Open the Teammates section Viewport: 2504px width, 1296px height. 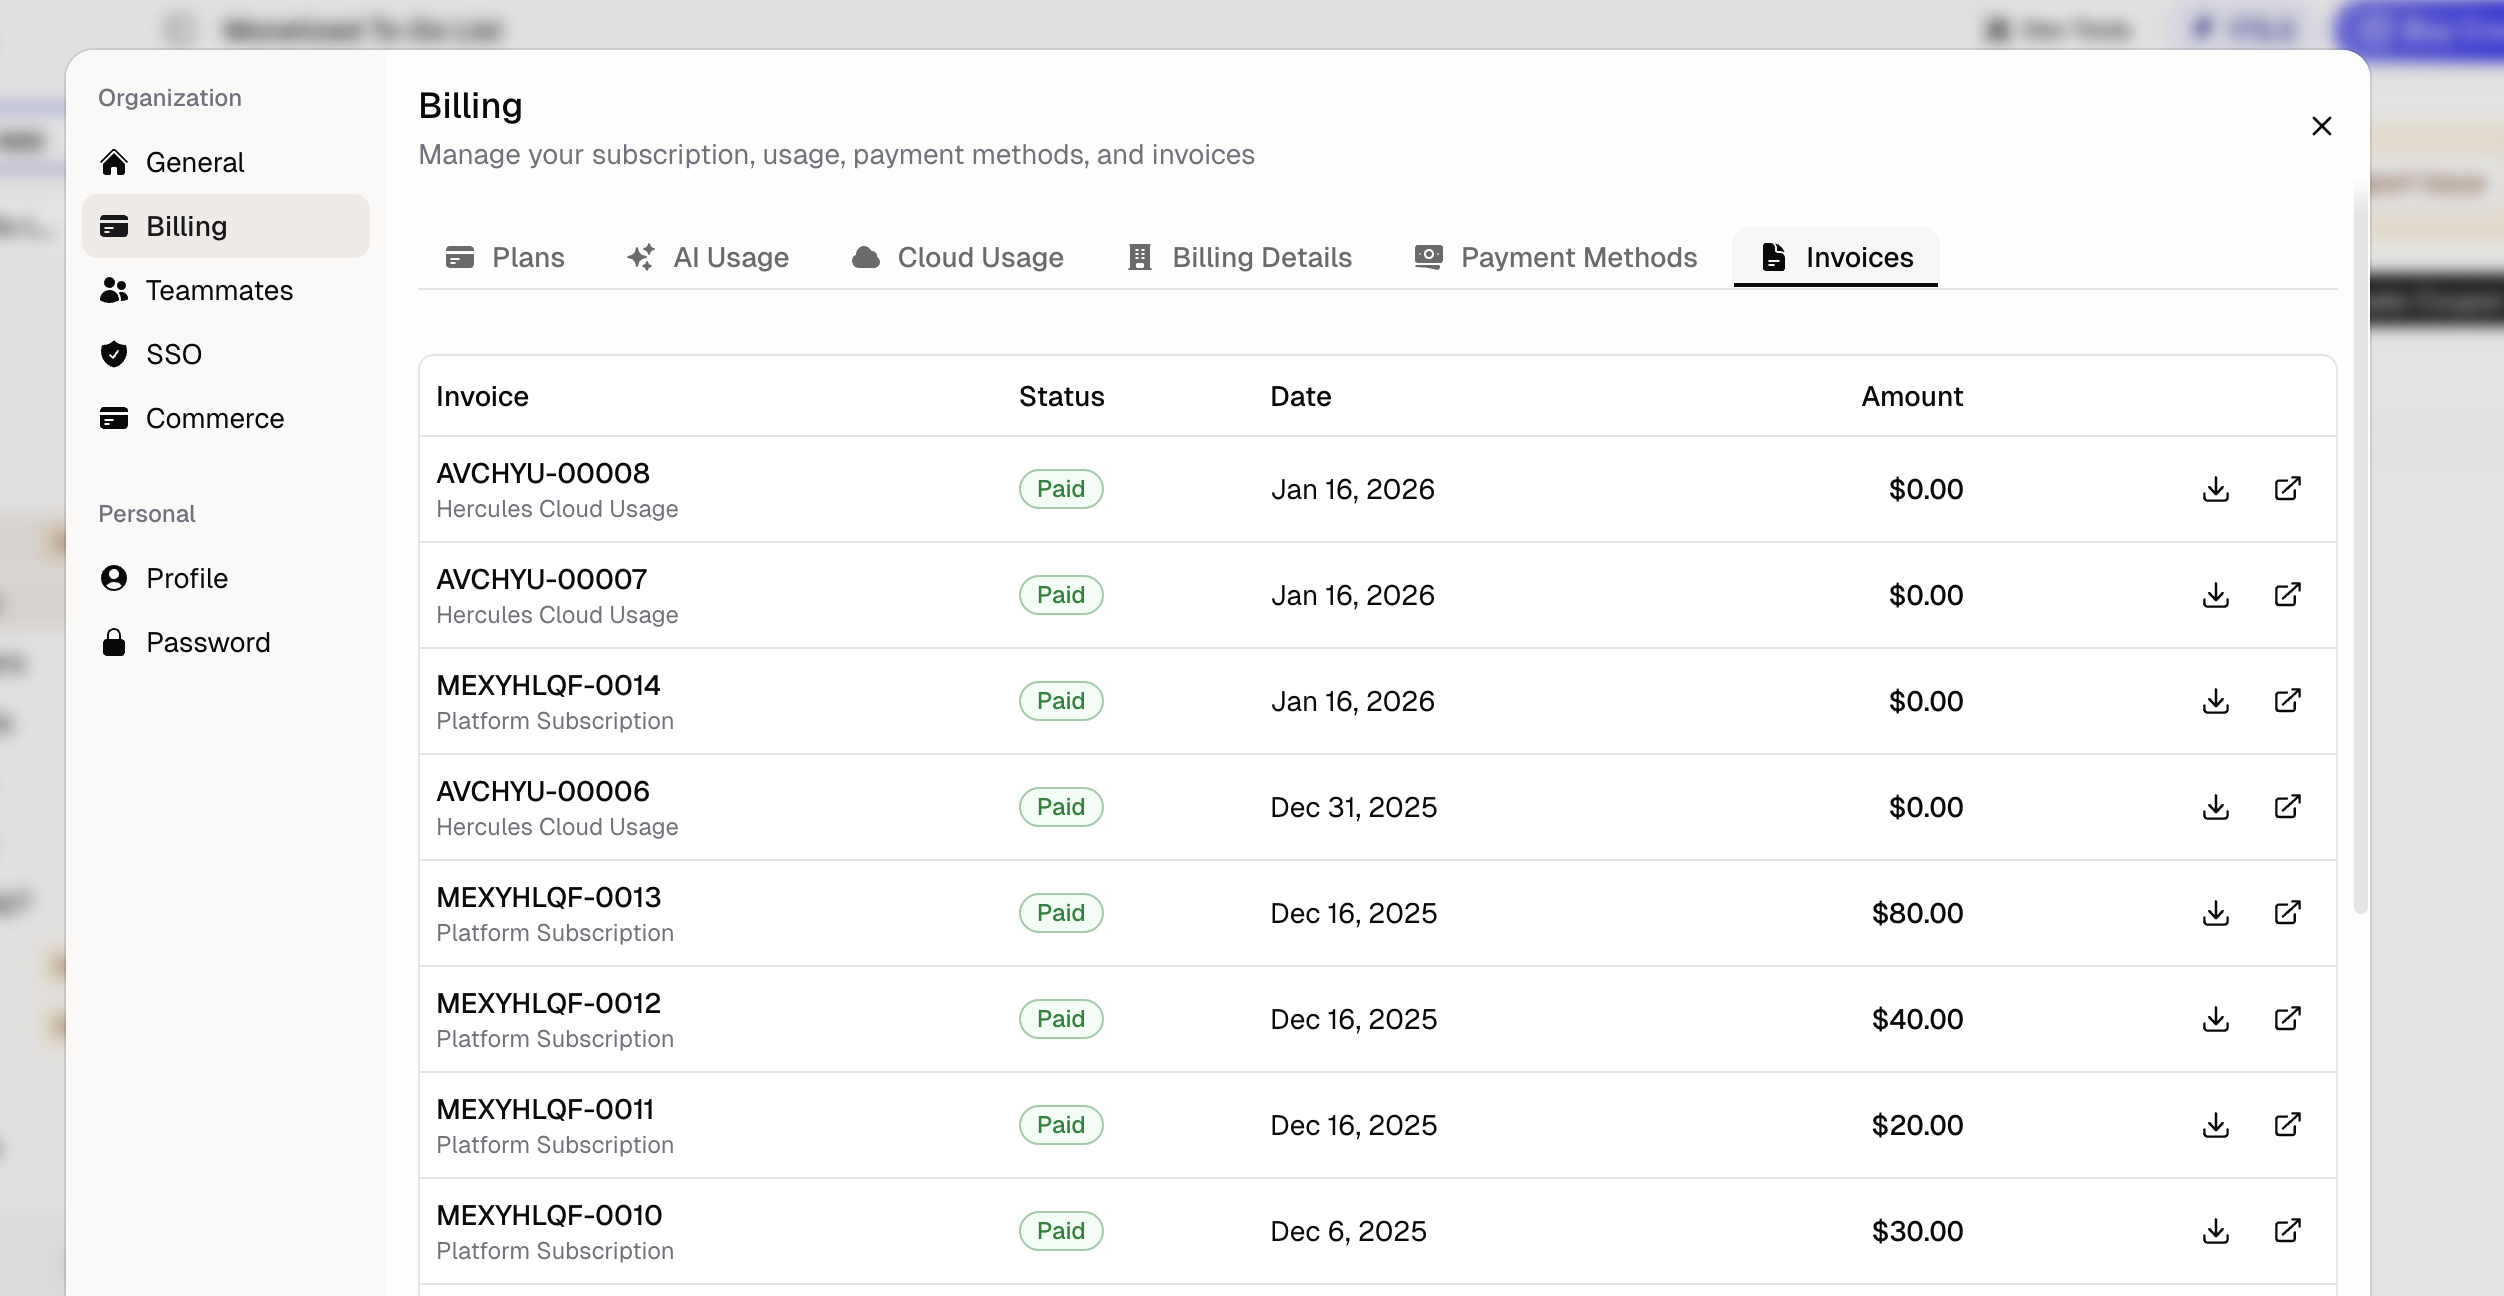coord(226,290)
